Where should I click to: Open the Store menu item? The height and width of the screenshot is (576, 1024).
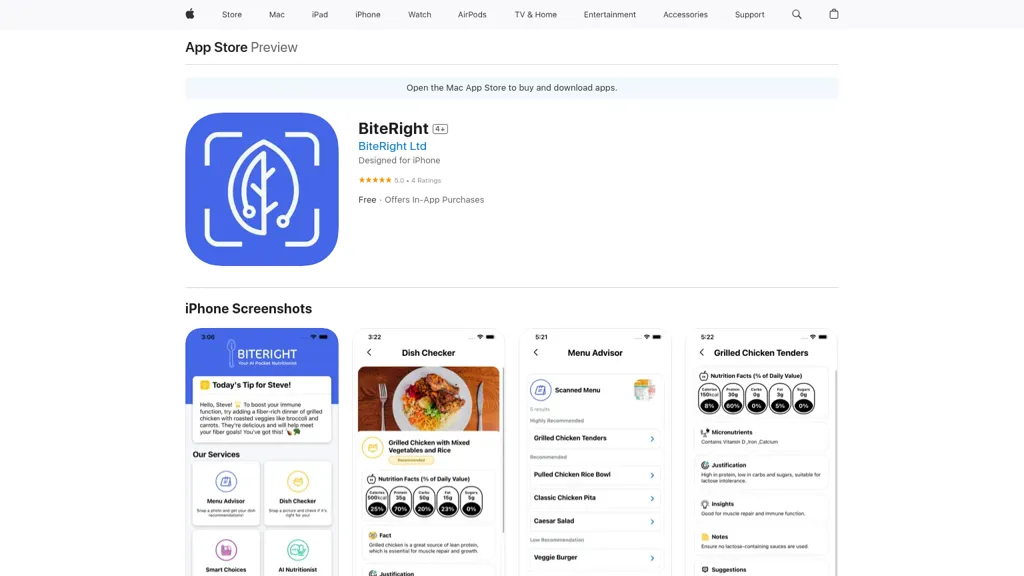point(232,14)
